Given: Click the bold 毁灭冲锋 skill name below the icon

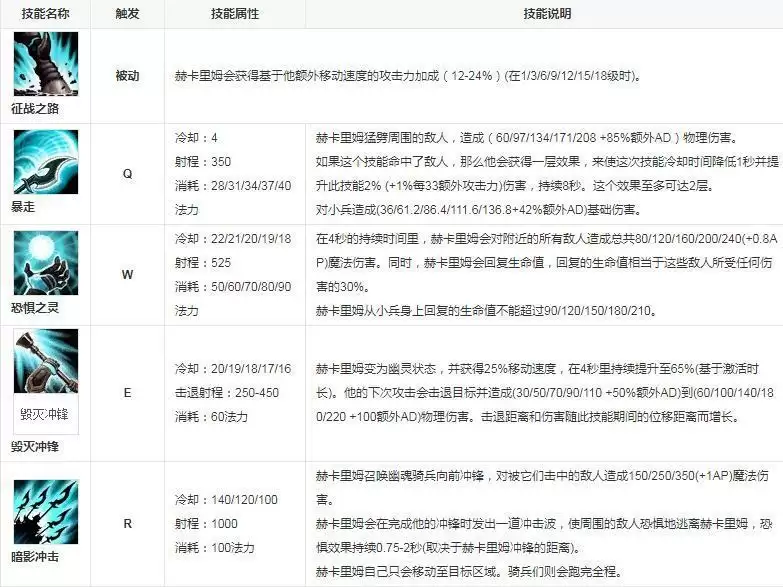Looking at the screenshot, I should tap(35, 446).
